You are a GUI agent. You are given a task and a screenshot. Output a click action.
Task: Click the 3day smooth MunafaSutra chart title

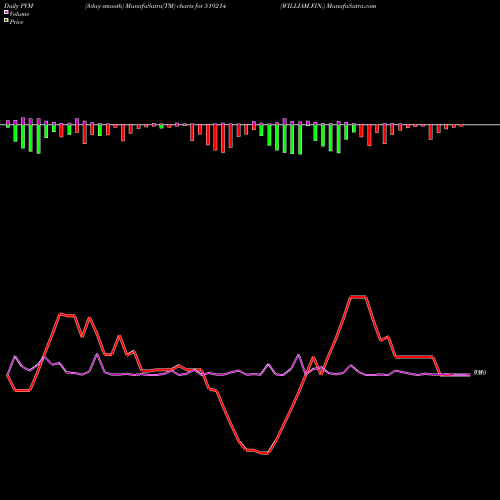pyautogui.click(x=156, y=6)
